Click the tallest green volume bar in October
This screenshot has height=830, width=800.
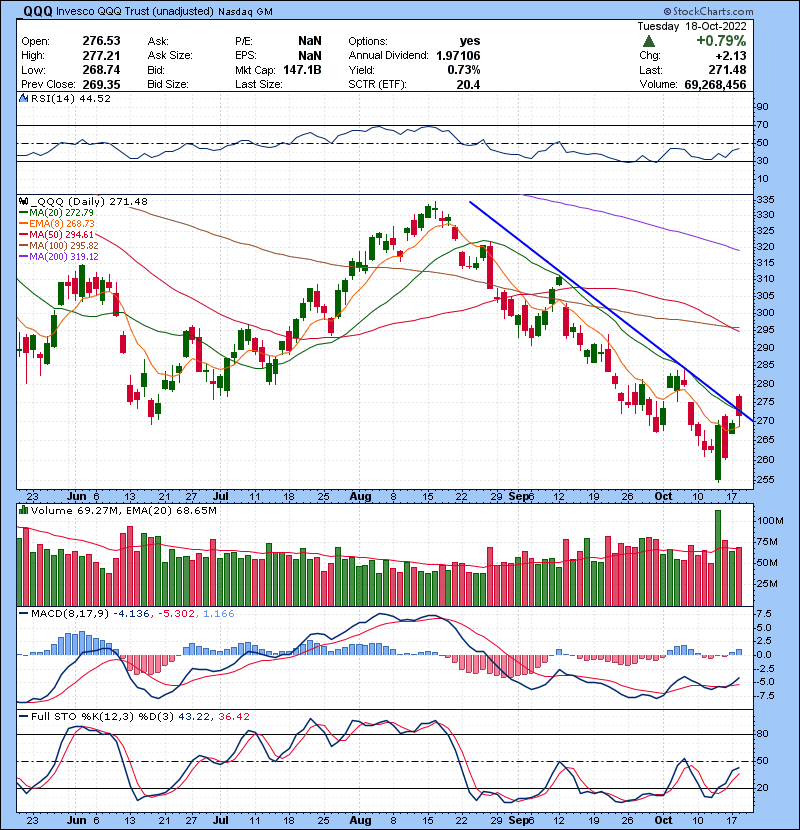click(x=718, y=558)
